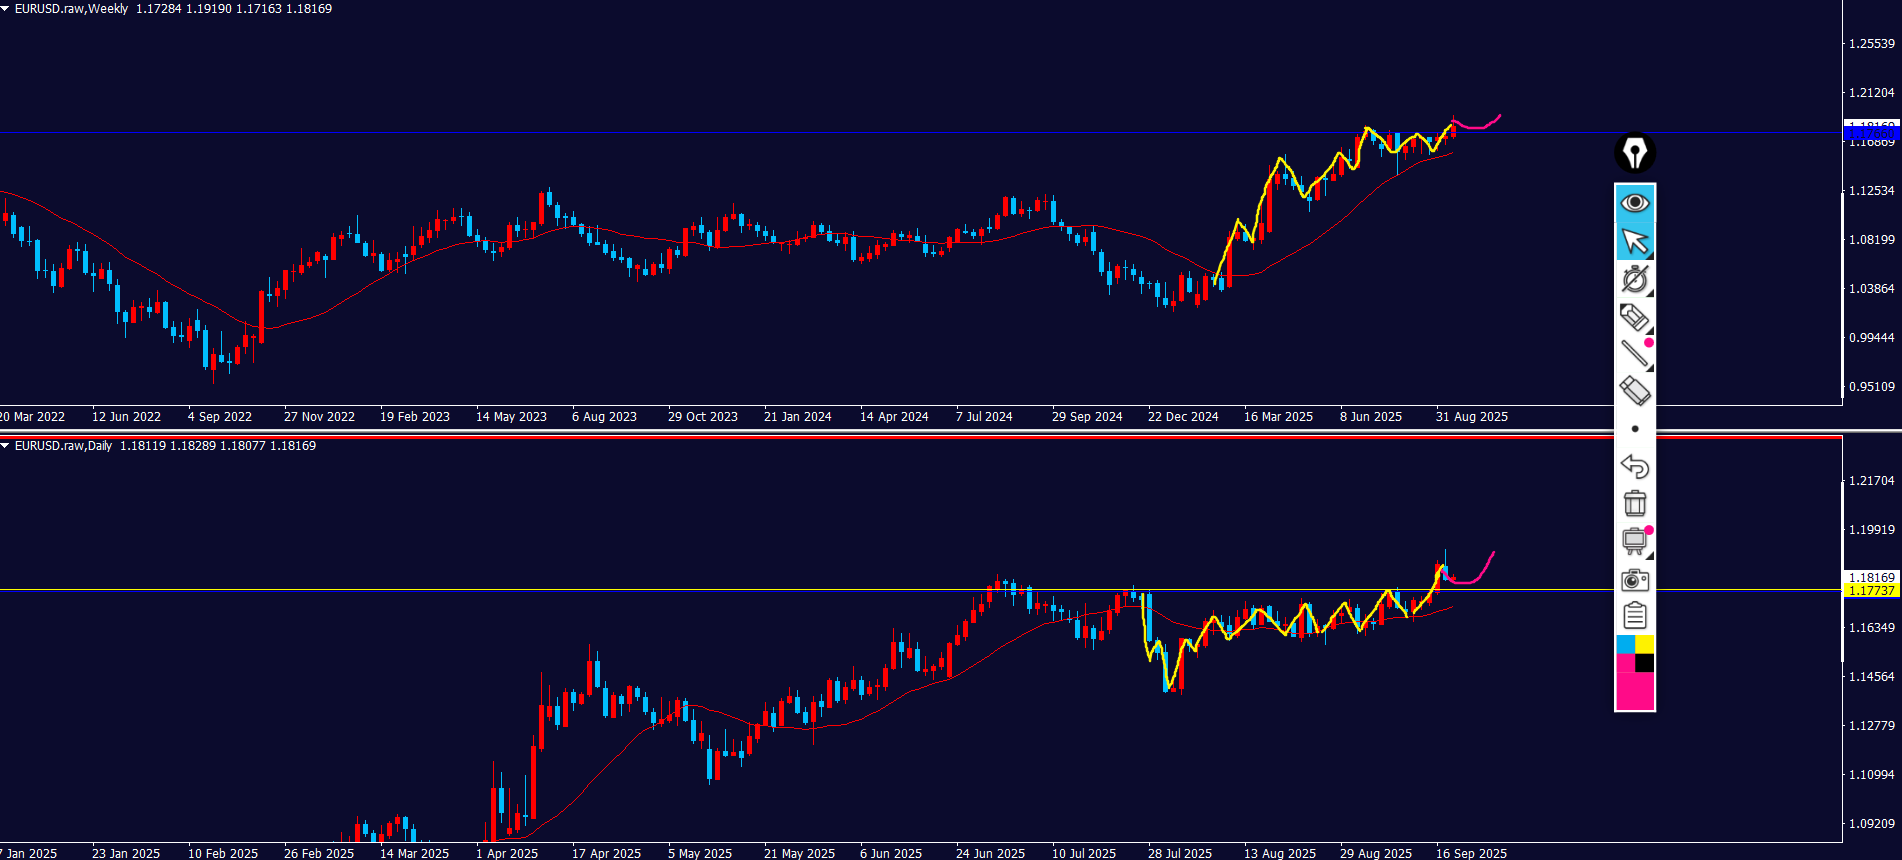Pick the black color swatch

[1644, 663]
